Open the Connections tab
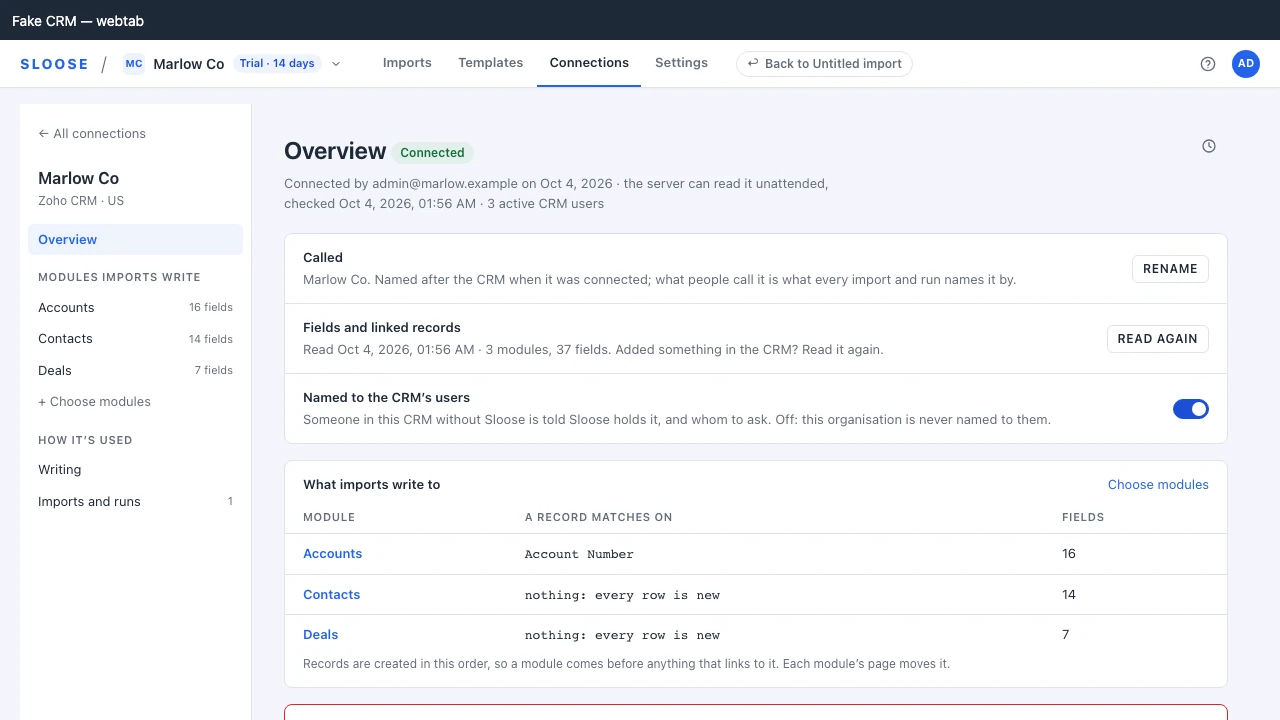 click(x=589, y=63)
